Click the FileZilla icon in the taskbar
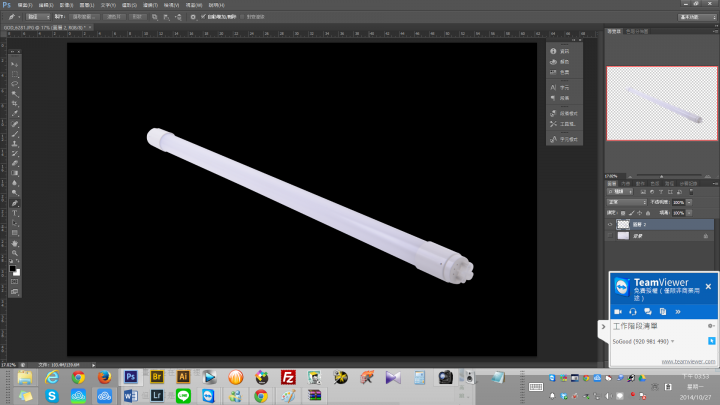 click(x=287, y=377)
